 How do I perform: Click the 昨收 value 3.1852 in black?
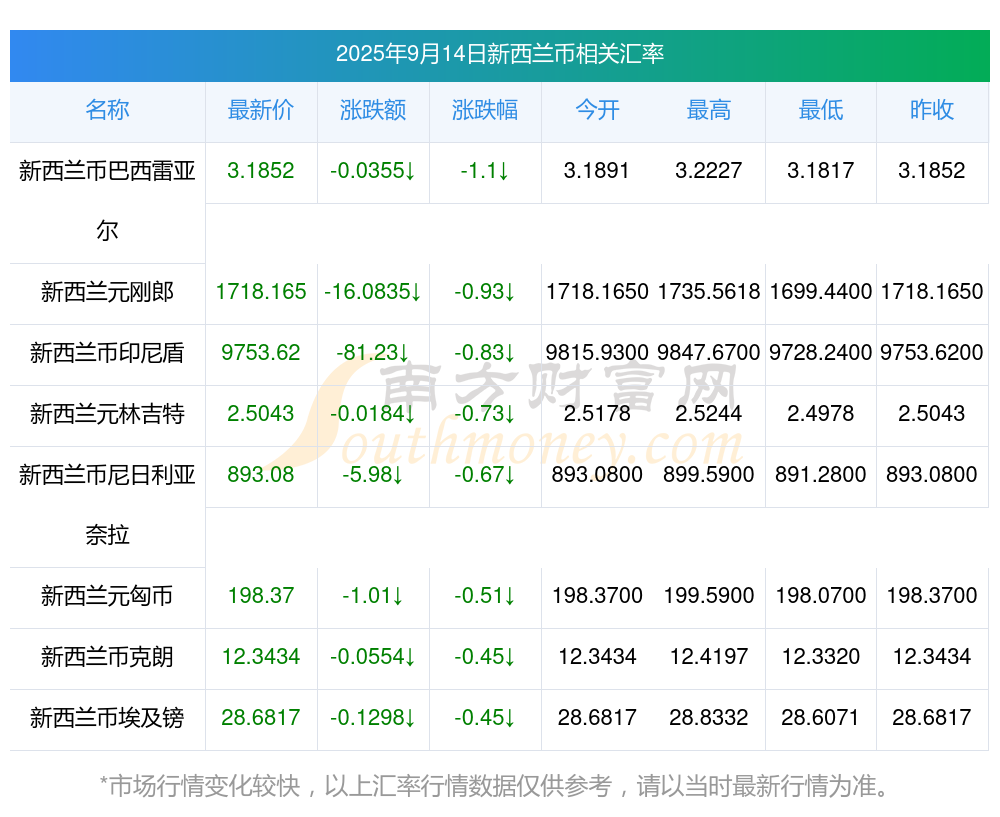[x=932, y=170]
